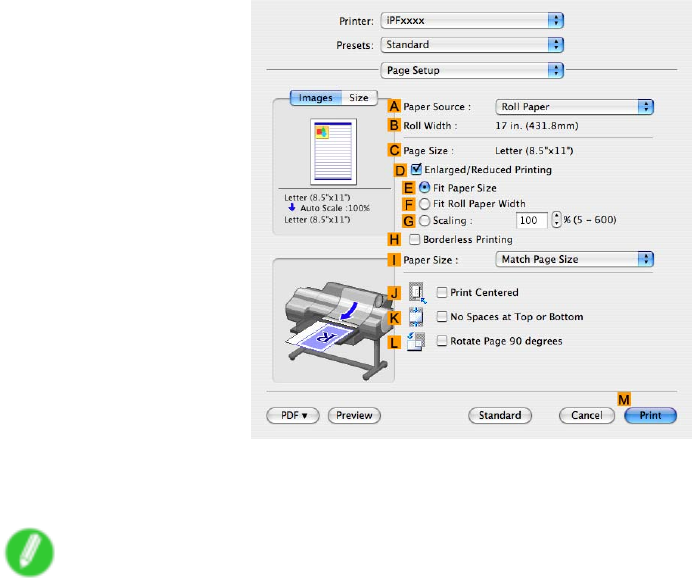Select Fit Paper Size option
692x580 pixels.
pos(424,188)
